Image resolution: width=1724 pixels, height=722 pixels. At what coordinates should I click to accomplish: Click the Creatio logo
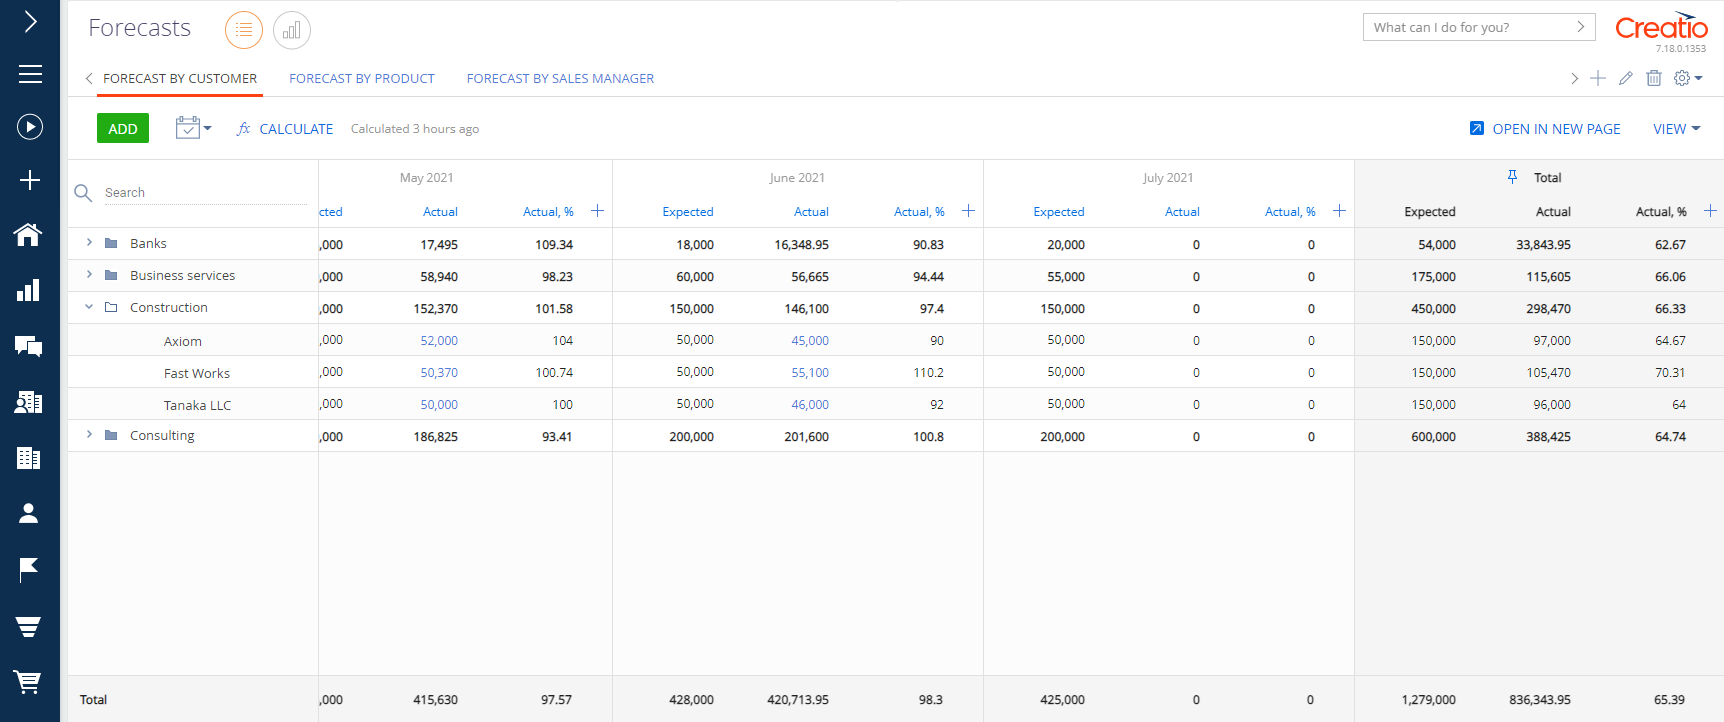click(1662, 28)
